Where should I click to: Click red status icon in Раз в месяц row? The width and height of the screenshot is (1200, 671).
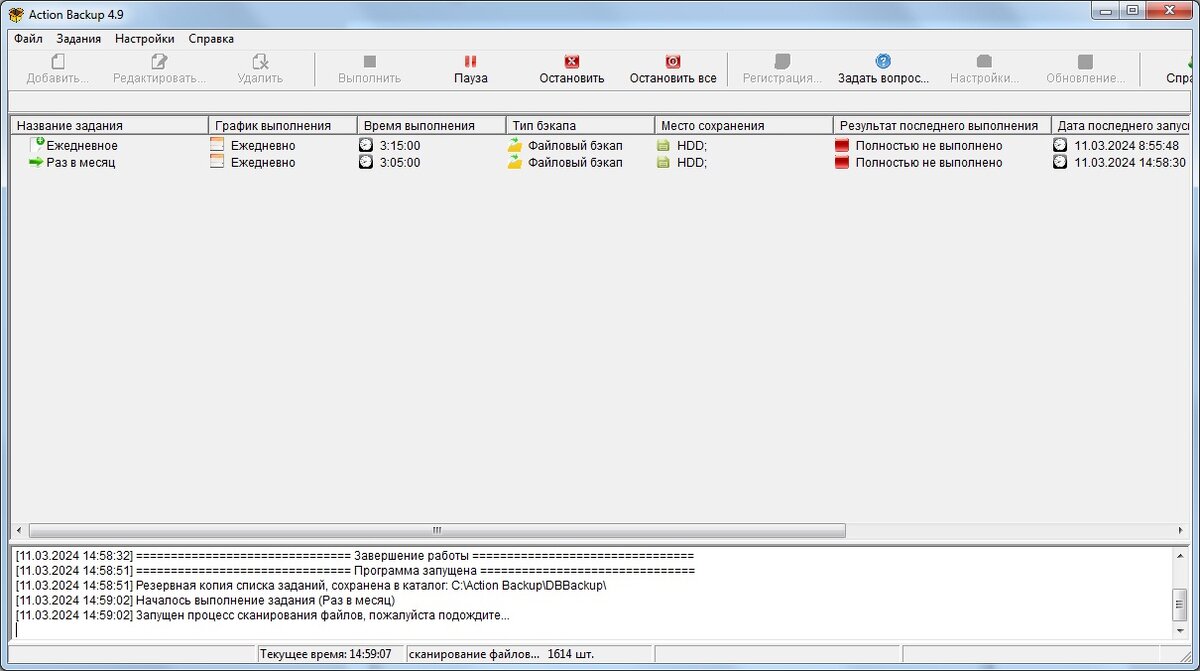[842, 162]
